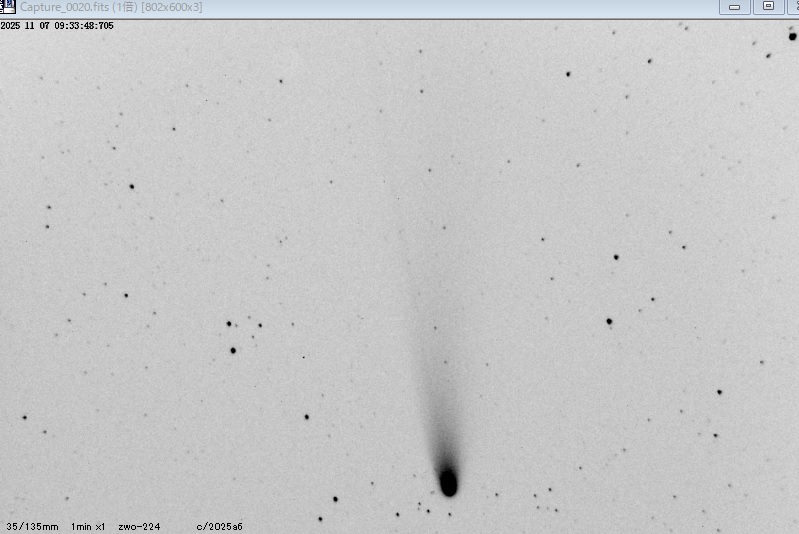Click the (1倍) zoom indicator in title
This screenshot has width=799, height=534.
pos(125,7)
